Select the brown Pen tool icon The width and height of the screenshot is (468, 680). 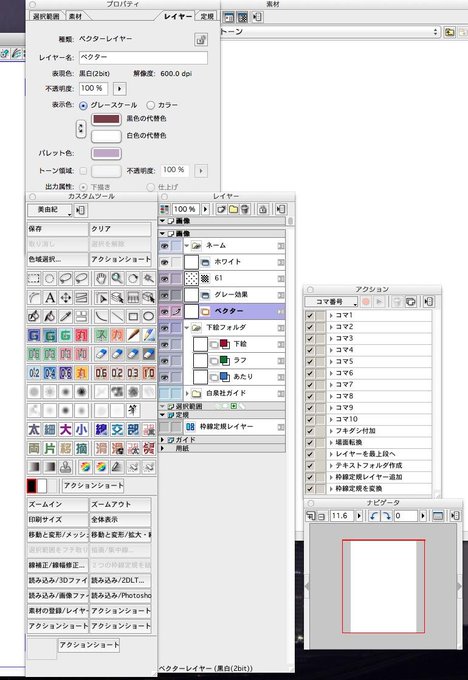pyautogui.click(x=133, y=335)
